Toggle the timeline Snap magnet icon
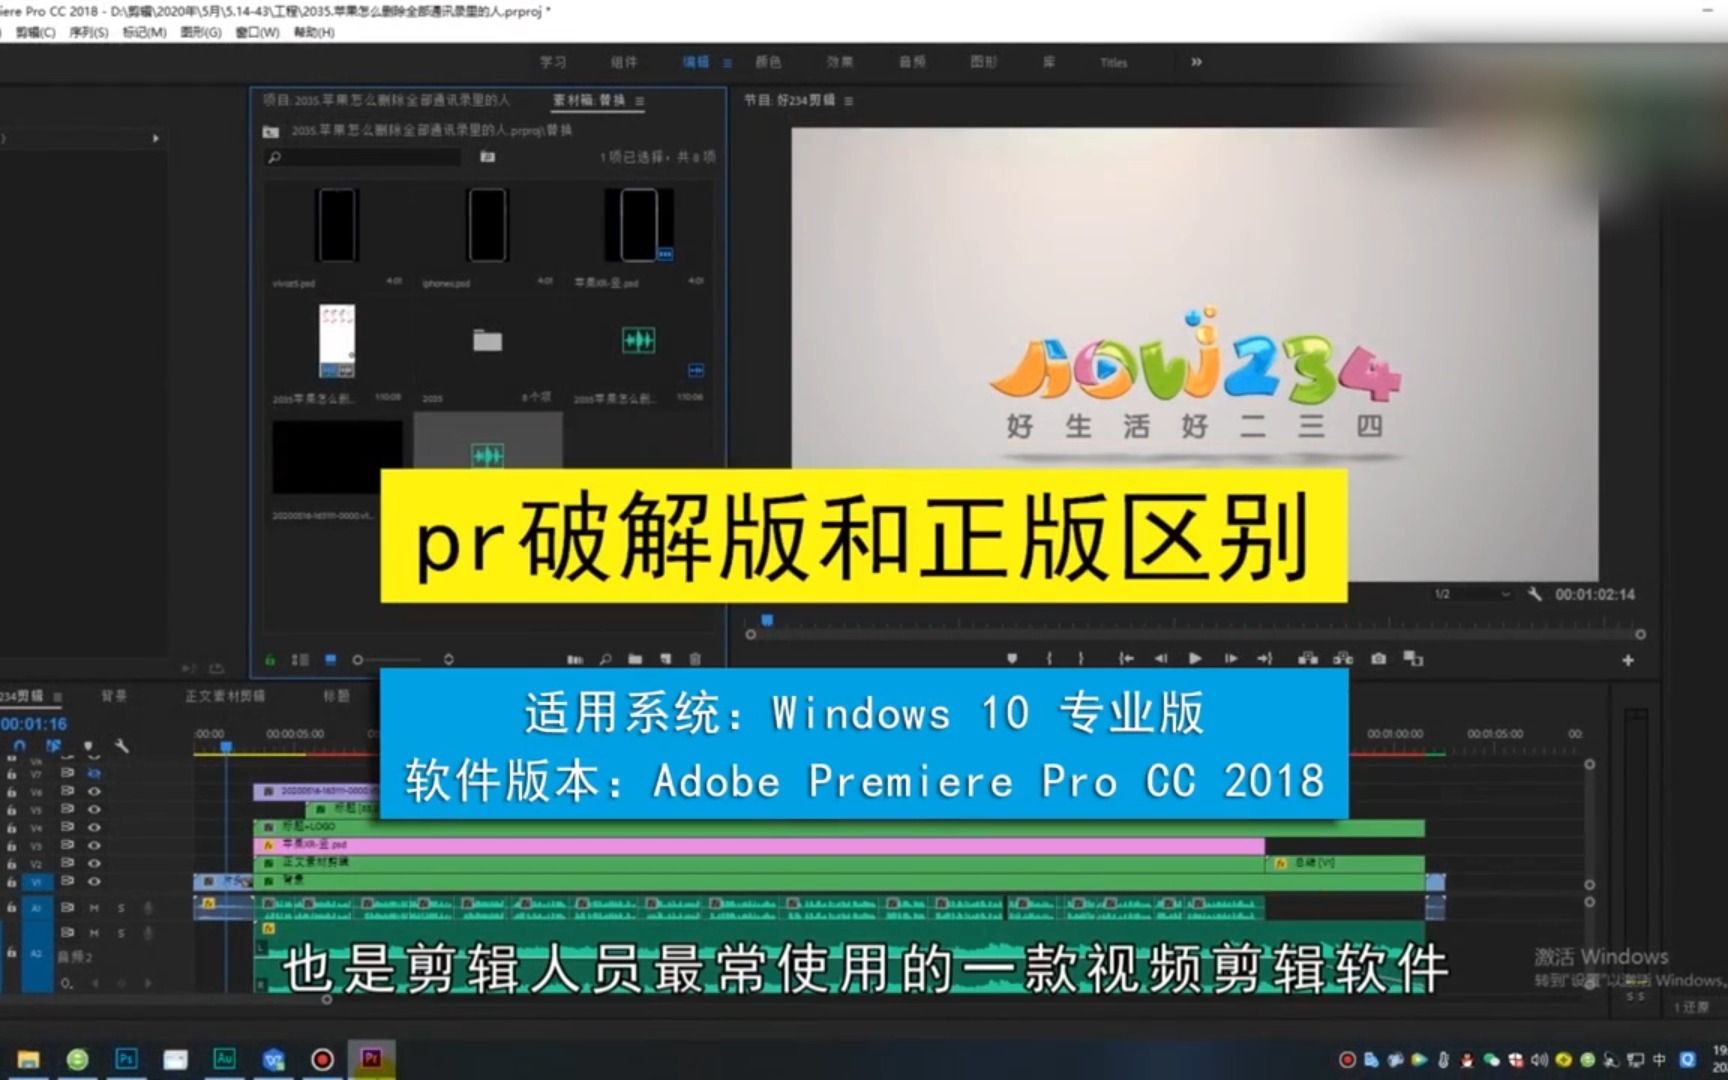Image resolution: width=1728 pixels, height=1080 pixels. [x=20, y=746]
